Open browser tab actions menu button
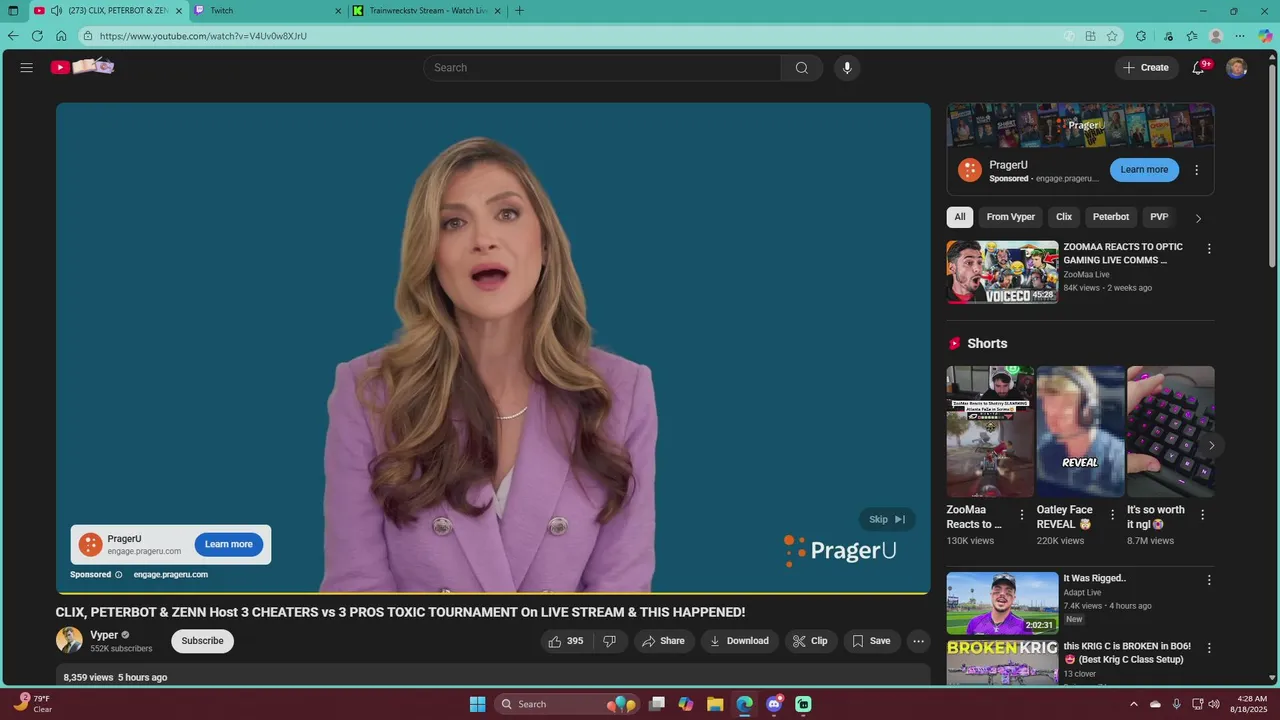Viewport: 1280px width, 720px height. [13, 11]
